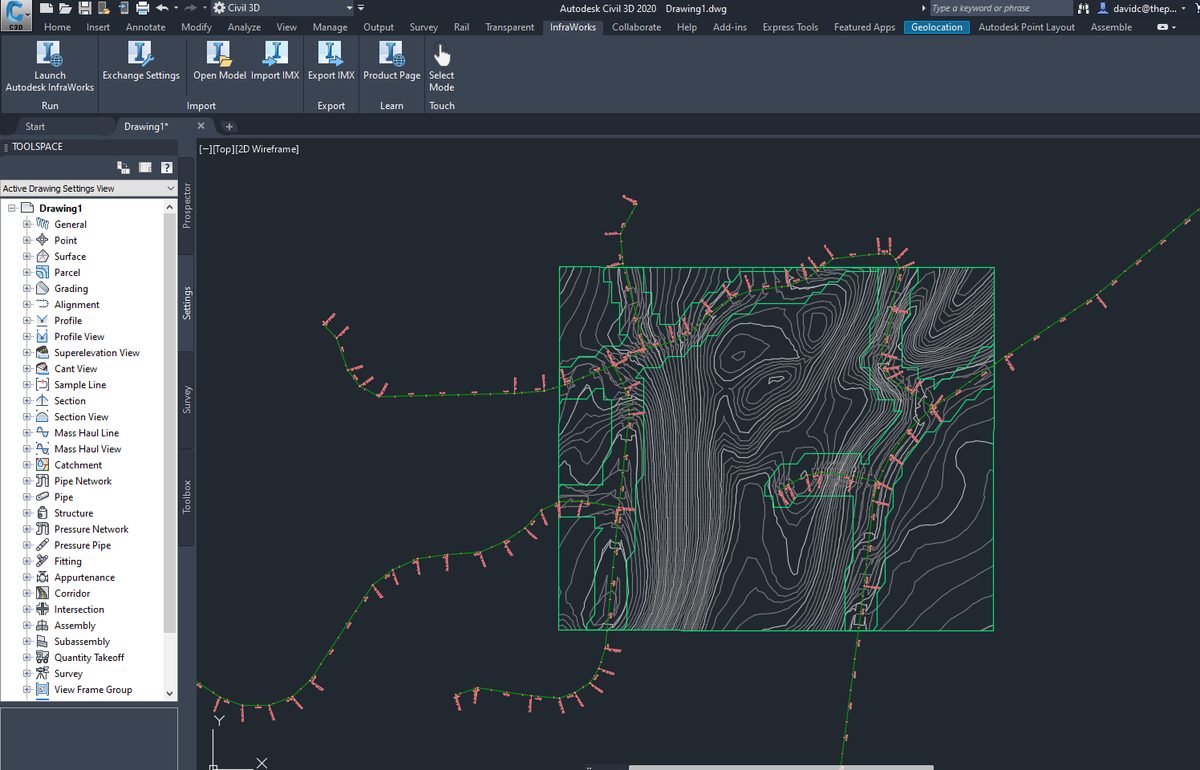Collapse the Drawing1 tree node
This screenshot has width=1200, height=770.
(x=12, y=208)
